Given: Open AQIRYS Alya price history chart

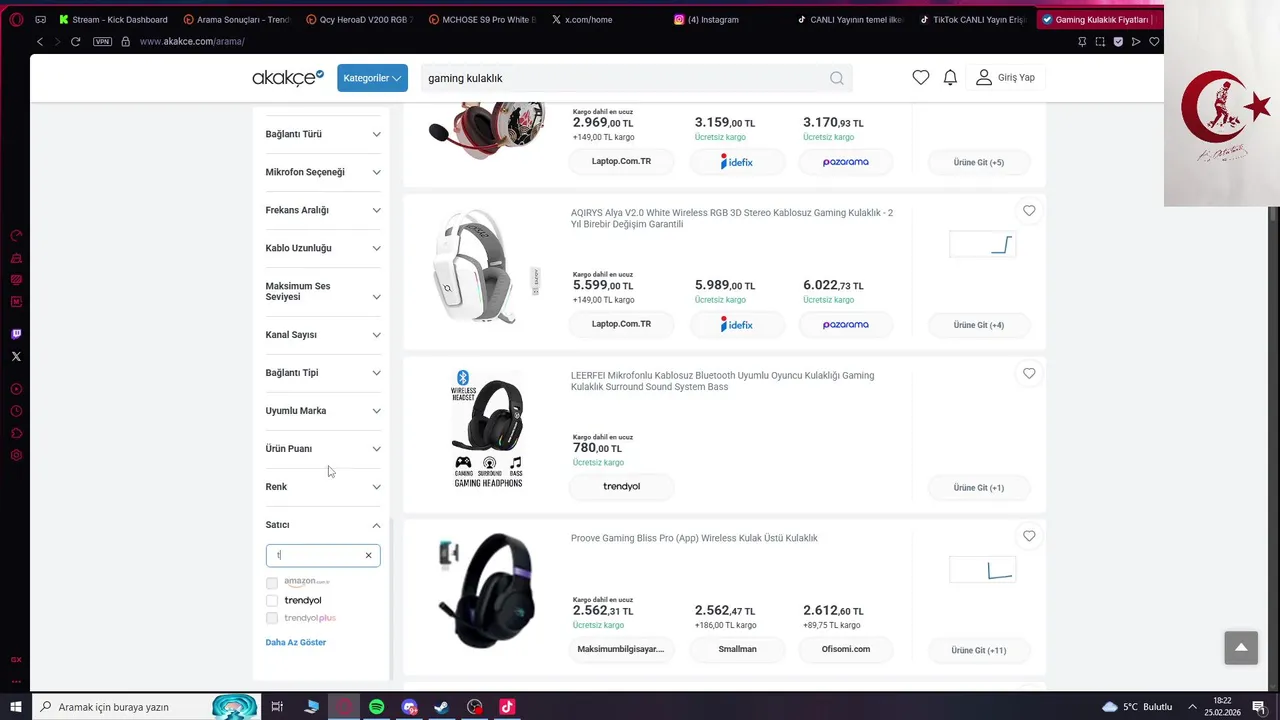Looking at the screenshot, I should [982, 244].
